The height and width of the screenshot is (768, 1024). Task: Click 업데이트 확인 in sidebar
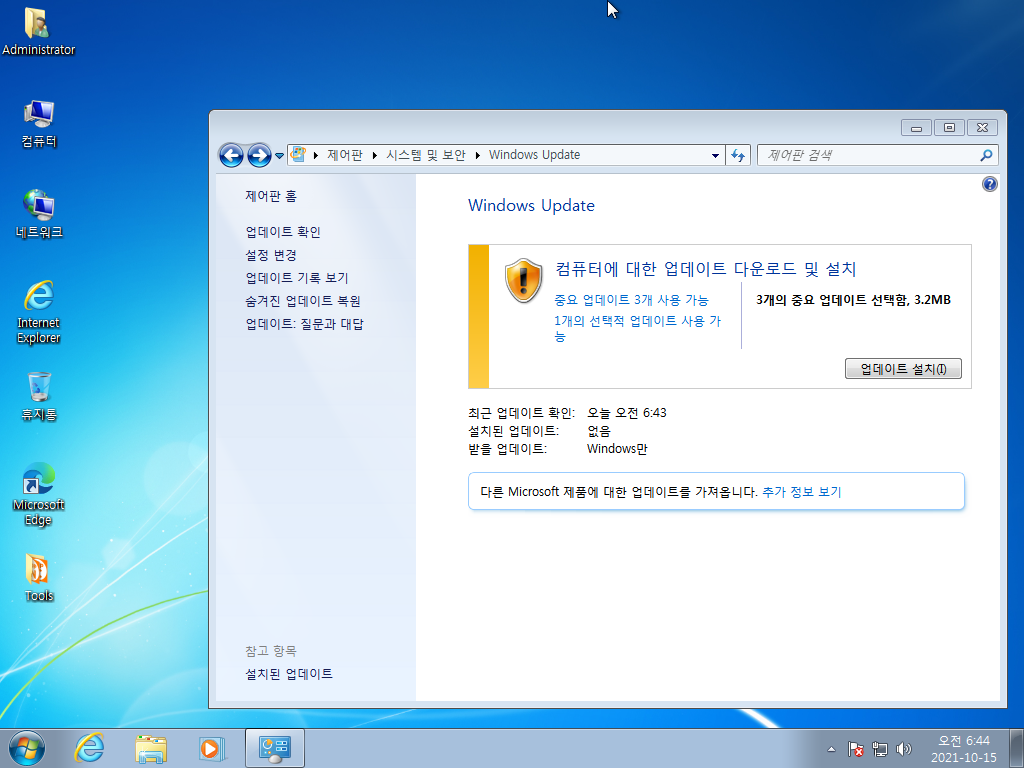(x=283, y=232)
